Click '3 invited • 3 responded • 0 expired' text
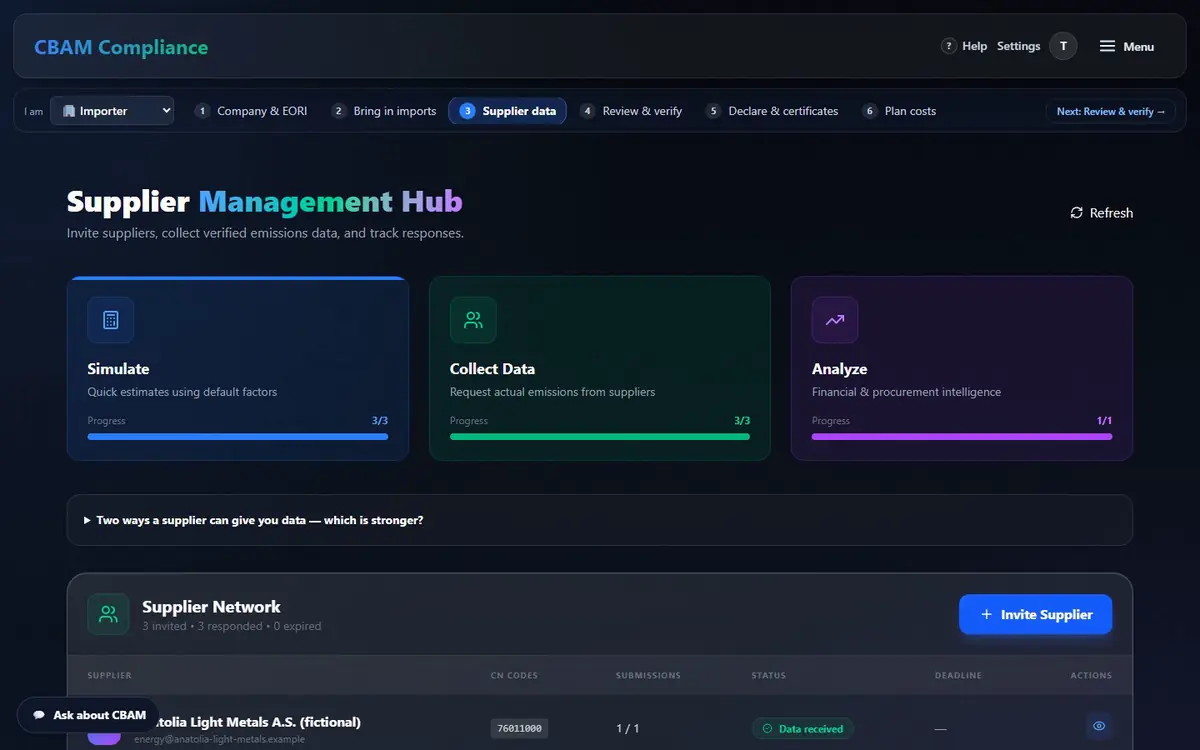Image resolution: width=1200 pixels, height=750 pixels. pyautogui.click(x=232, y=626)
